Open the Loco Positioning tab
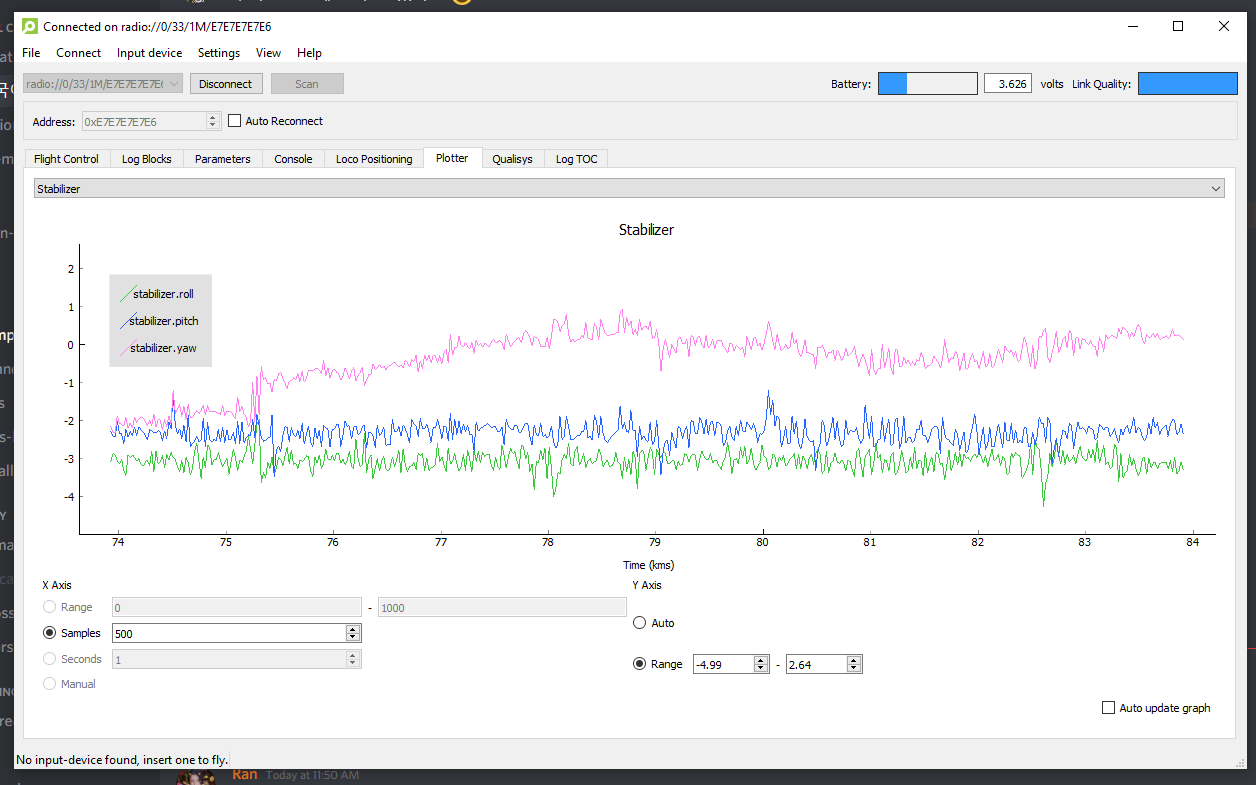The image size is (1256, 785). coord(373,159)
